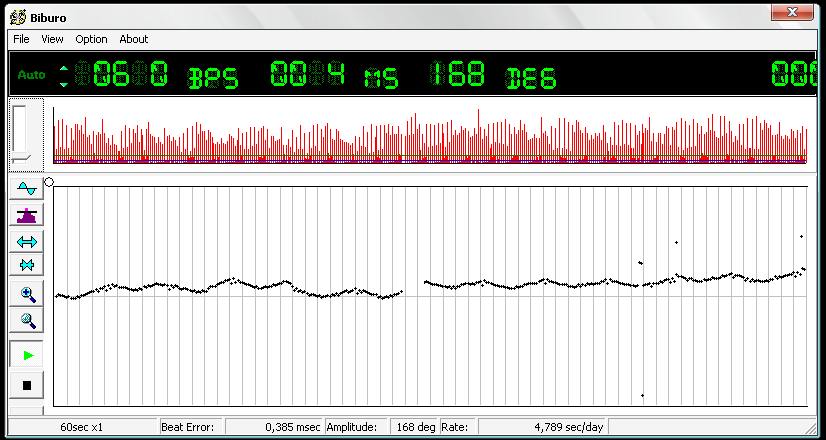Stop measurement with black square button

coord(27,385)
